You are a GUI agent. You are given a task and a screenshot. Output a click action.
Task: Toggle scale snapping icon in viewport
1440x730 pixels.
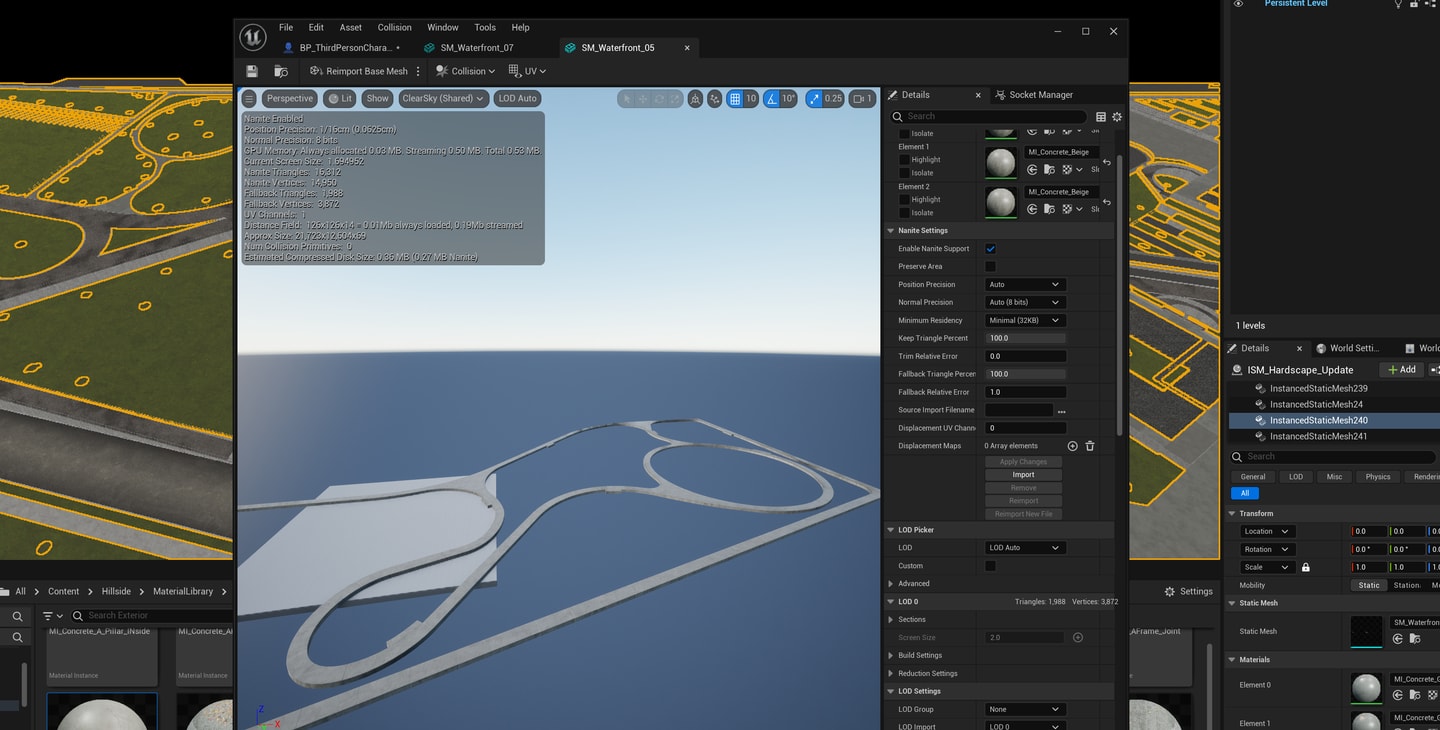coord(813,98)
